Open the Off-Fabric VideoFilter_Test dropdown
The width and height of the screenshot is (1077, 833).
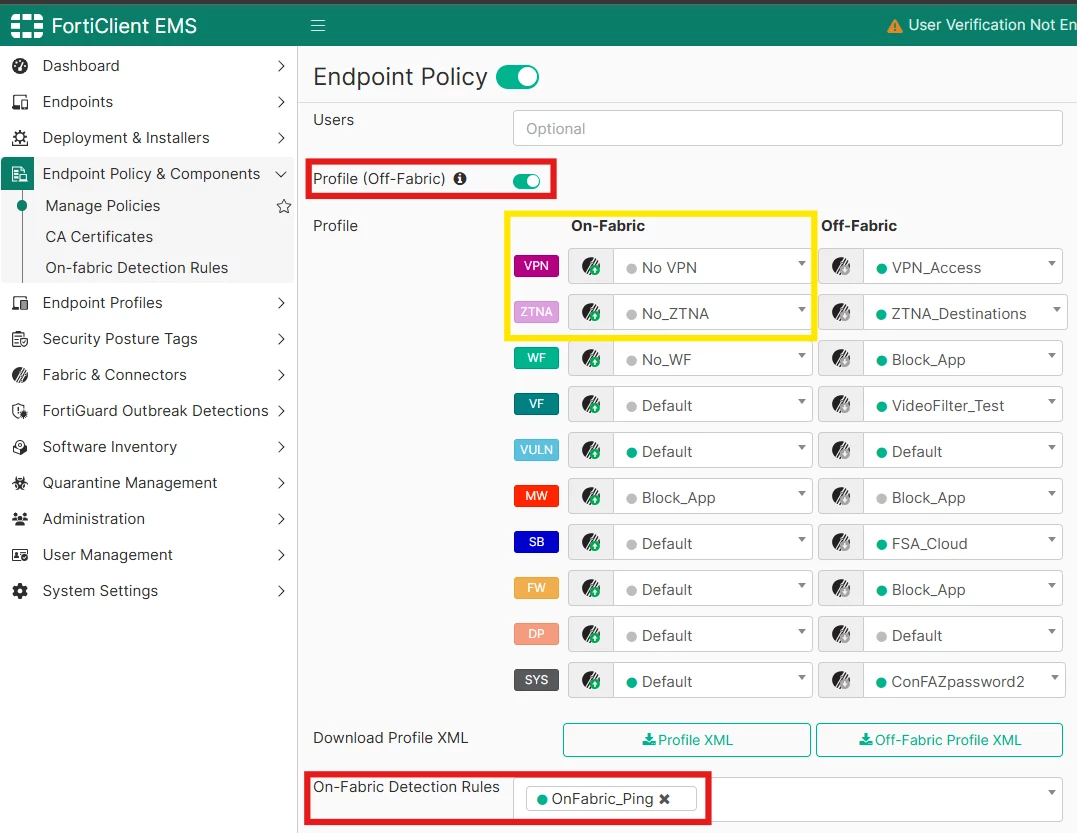tap(963, 404)
